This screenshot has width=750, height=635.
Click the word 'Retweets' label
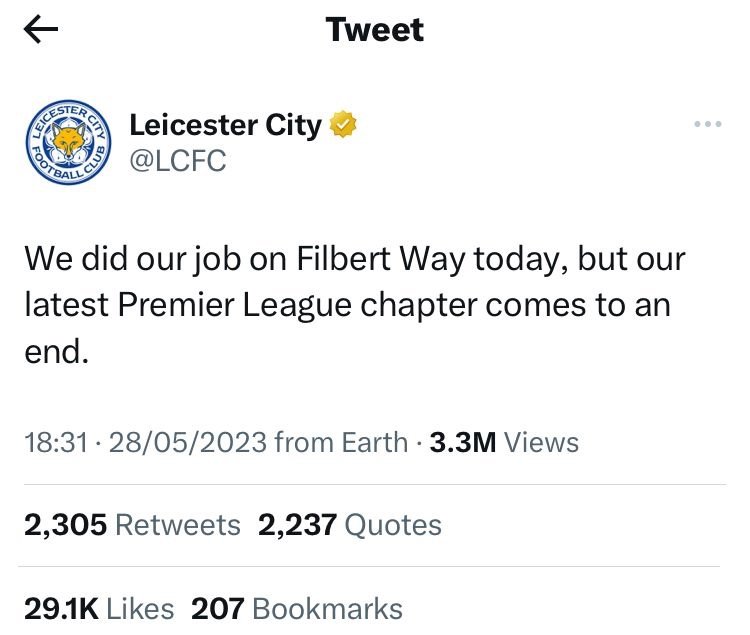coord(178,525)
